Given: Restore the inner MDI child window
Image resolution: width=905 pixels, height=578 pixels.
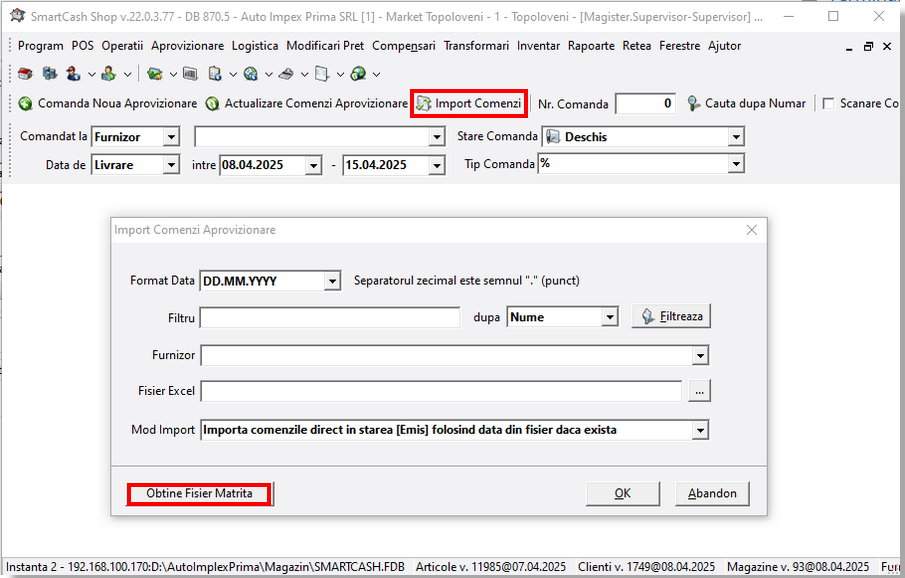Looking at the screenshot, I should [868, 47].
